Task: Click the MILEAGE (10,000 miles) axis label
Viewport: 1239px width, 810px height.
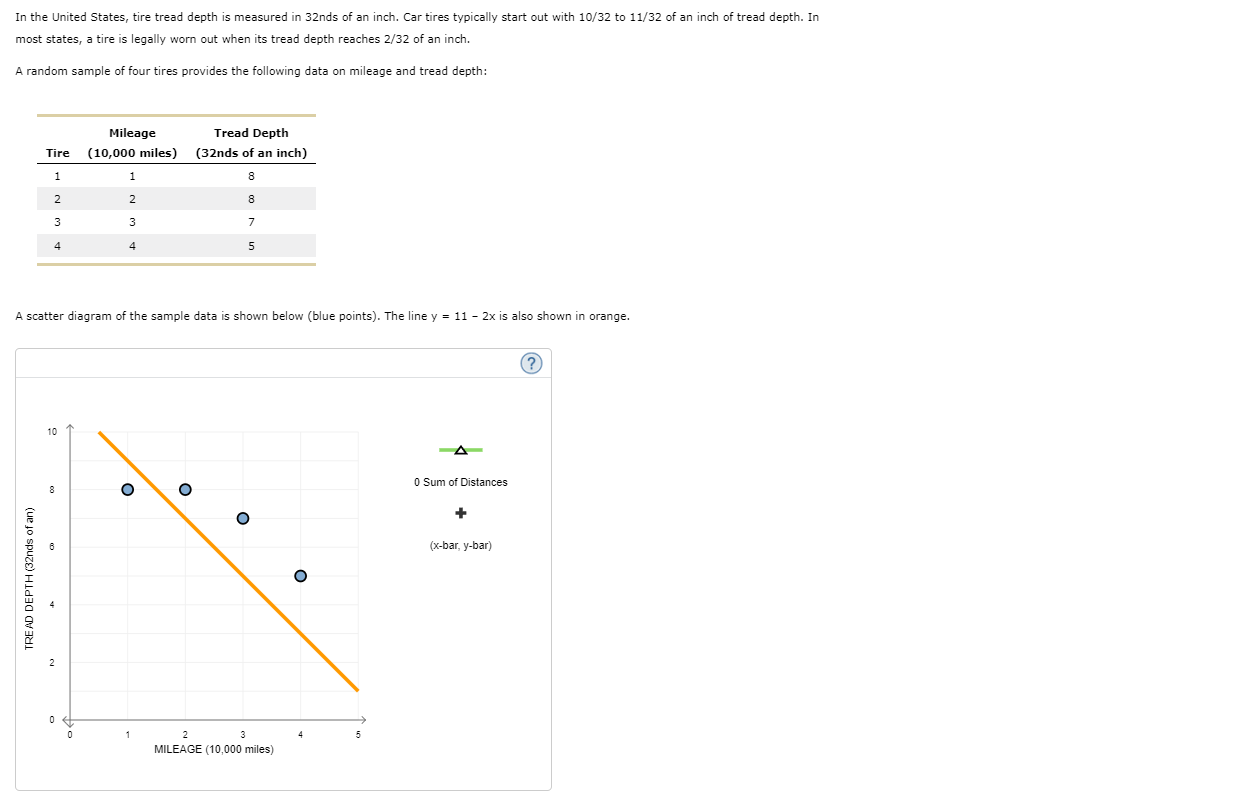Action: [x=214, y=748]
